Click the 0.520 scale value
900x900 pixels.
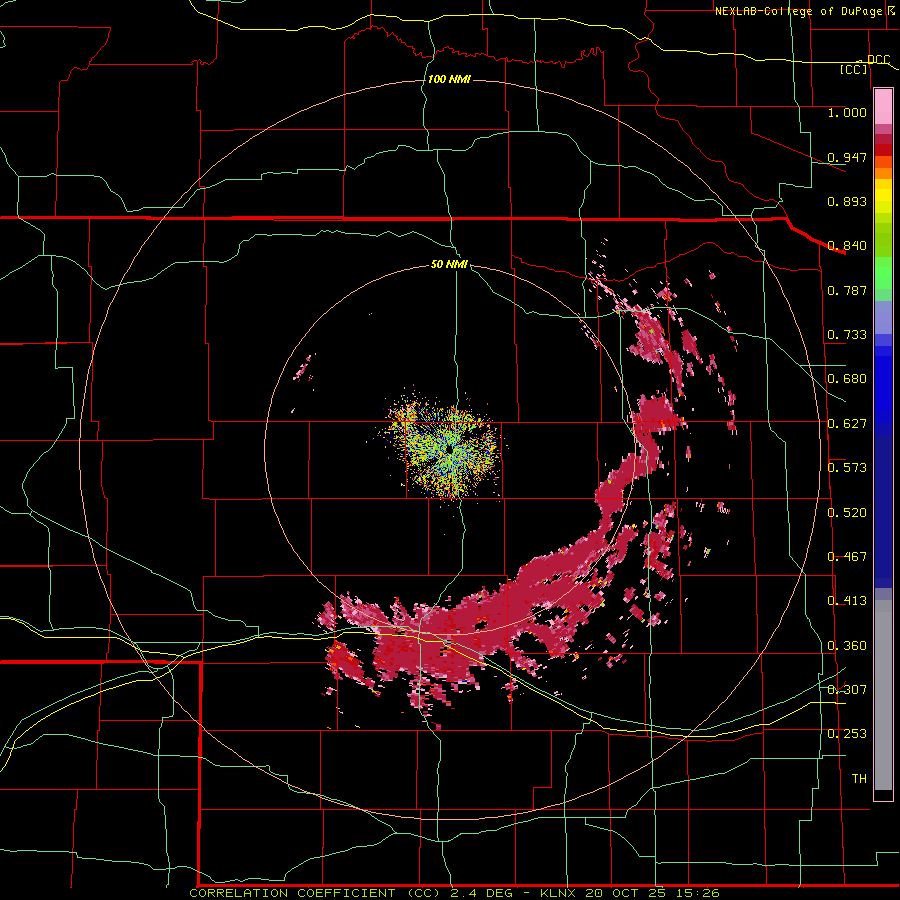point(847,512)
